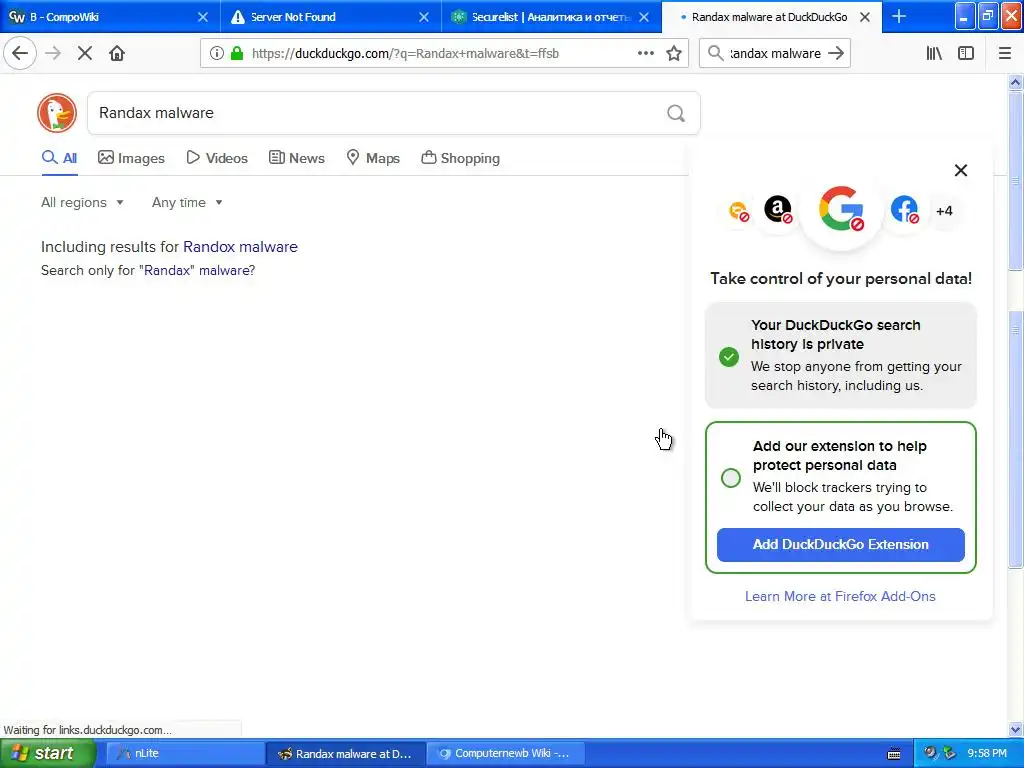Viewport: 1024px width, 768px height.
Task: Open page actions three-dot menu
Action: pos(645,54)
